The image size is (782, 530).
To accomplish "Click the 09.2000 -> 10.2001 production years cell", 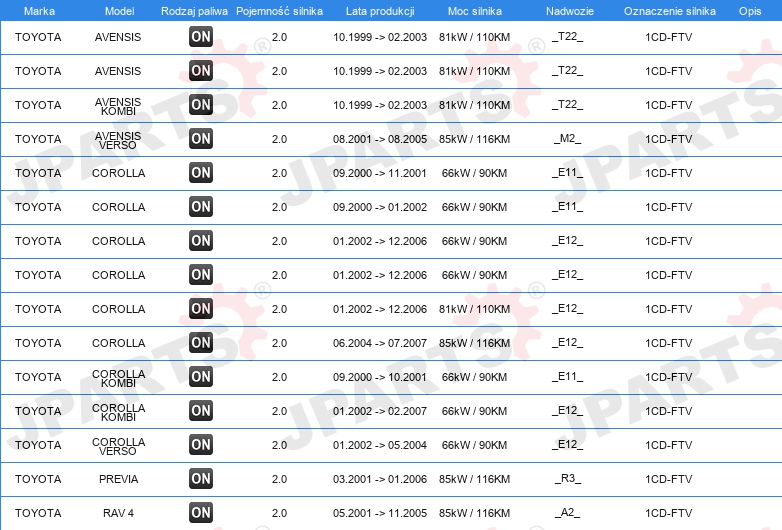I will [380, 377].
